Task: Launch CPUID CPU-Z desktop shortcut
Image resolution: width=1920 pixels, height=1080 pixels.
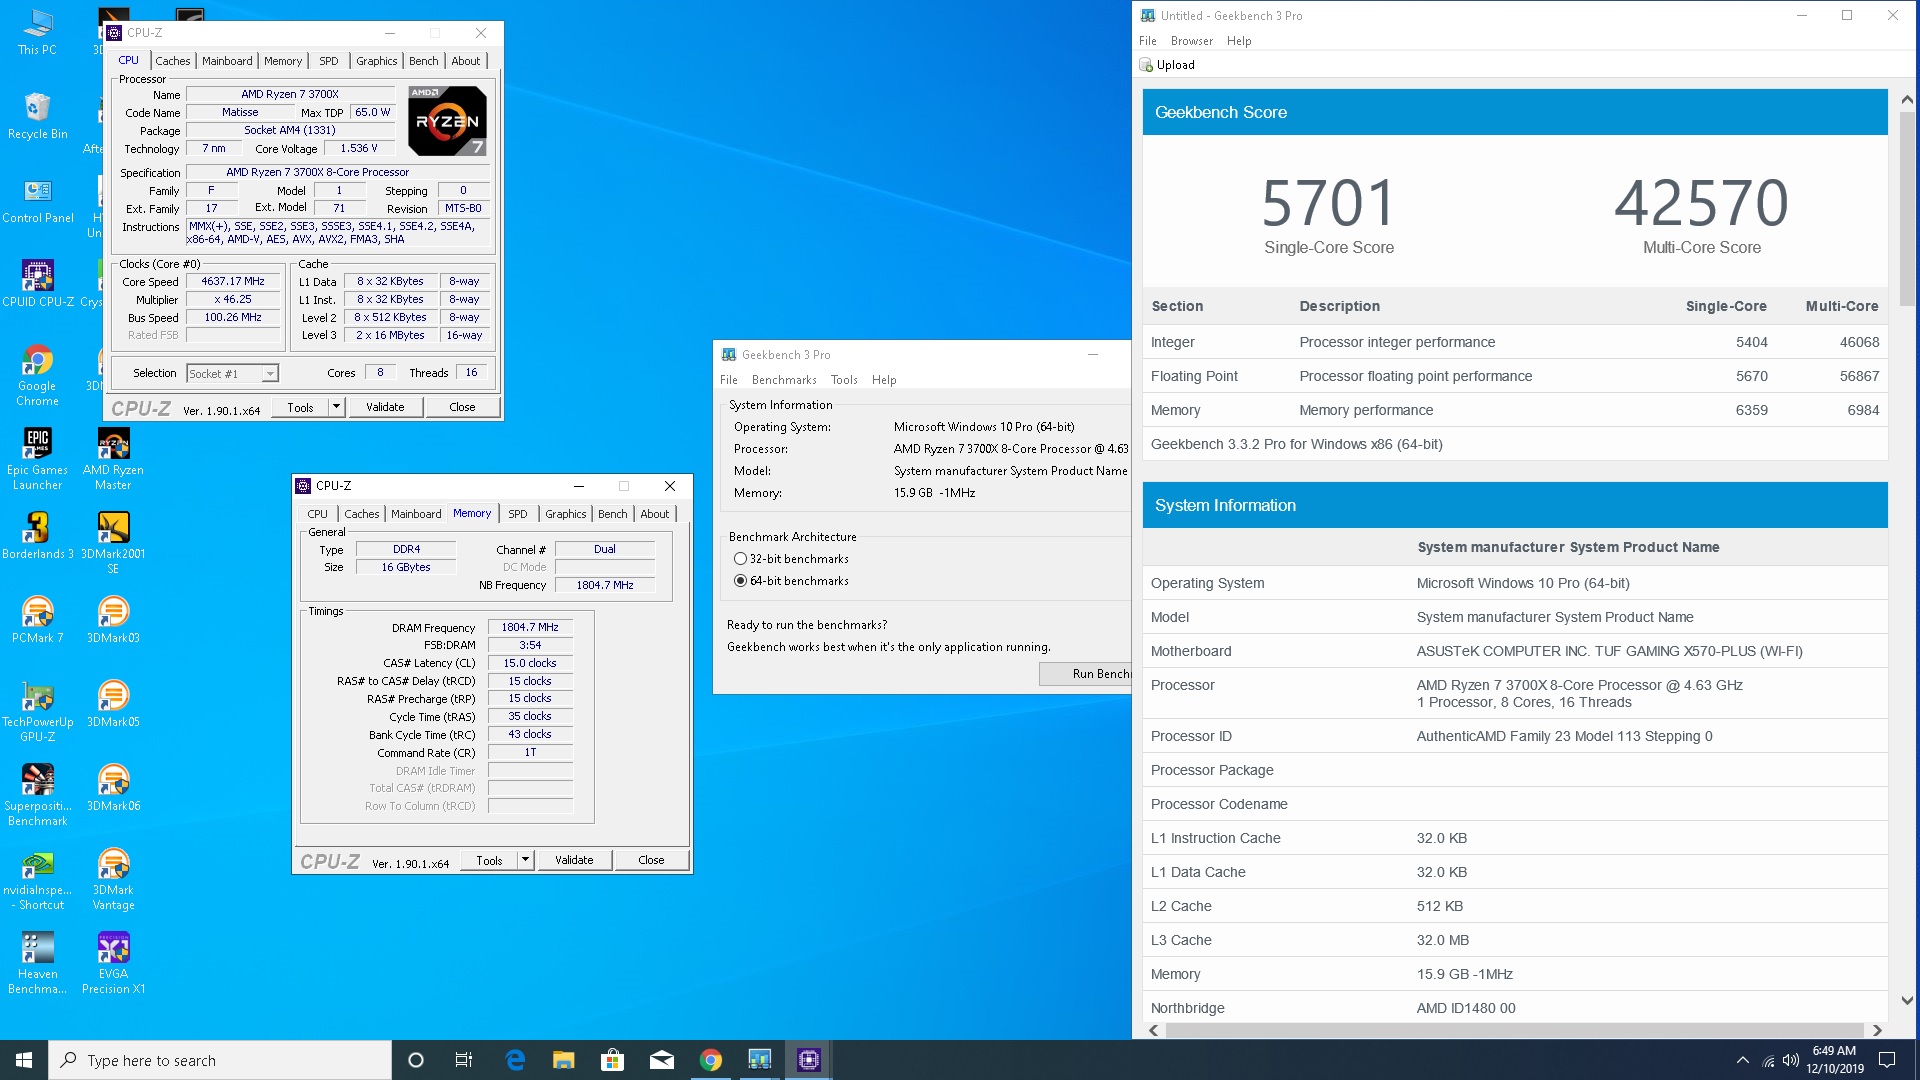Action: (x=37, y=283)
